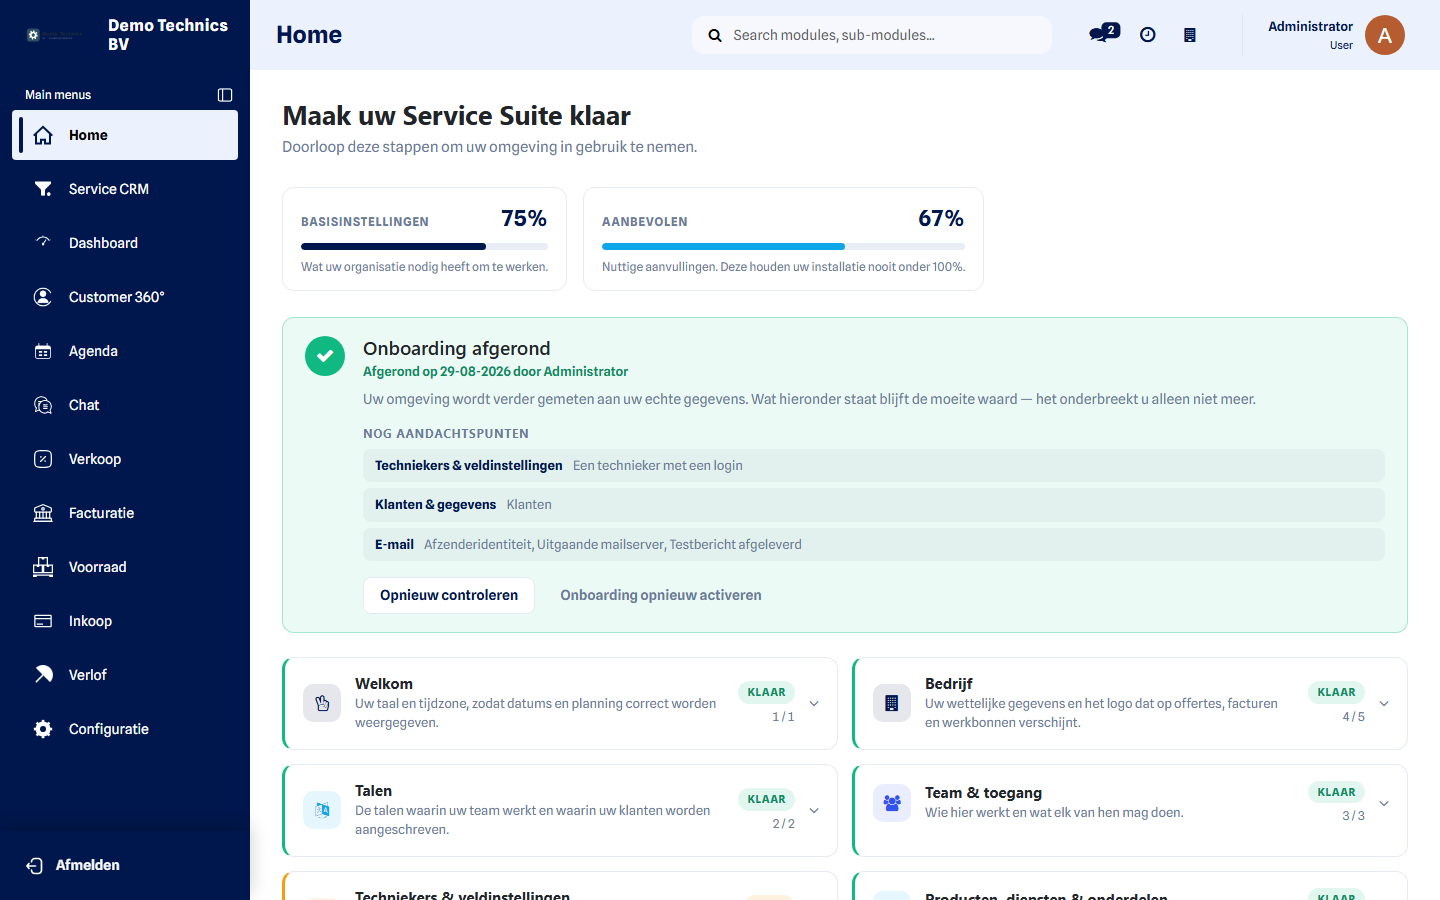Select Agenda in the main menu
1440x900 pixels.
tap(125, 351)
